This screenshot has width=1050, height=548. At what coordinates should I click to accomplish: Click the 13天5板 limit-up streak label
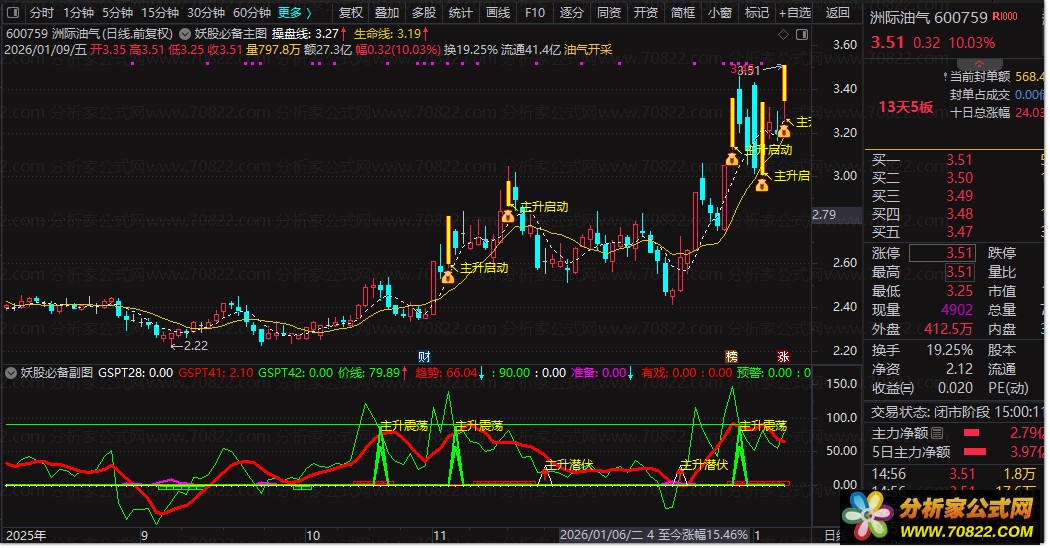click(905, 107)
